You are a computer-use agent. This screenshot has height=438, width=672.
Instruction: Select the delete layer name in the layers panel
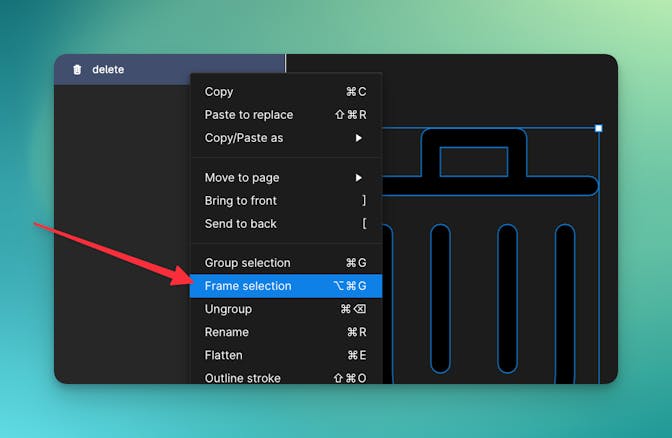point(108,70)
